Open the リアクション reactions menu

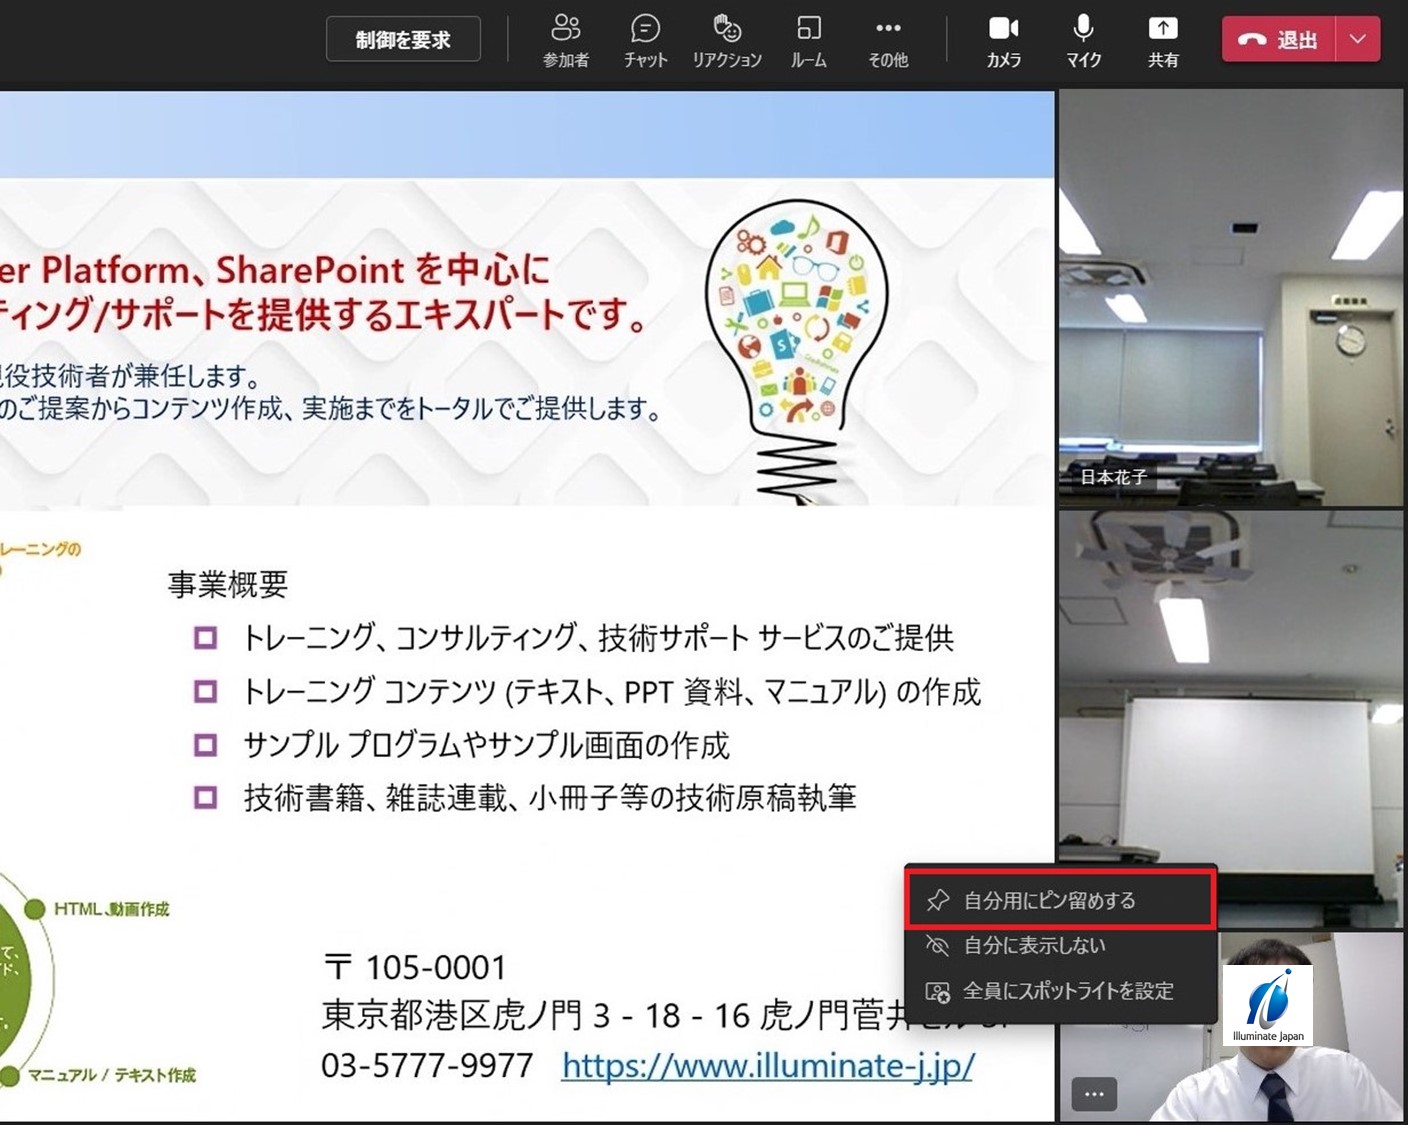tap(727, 41)
